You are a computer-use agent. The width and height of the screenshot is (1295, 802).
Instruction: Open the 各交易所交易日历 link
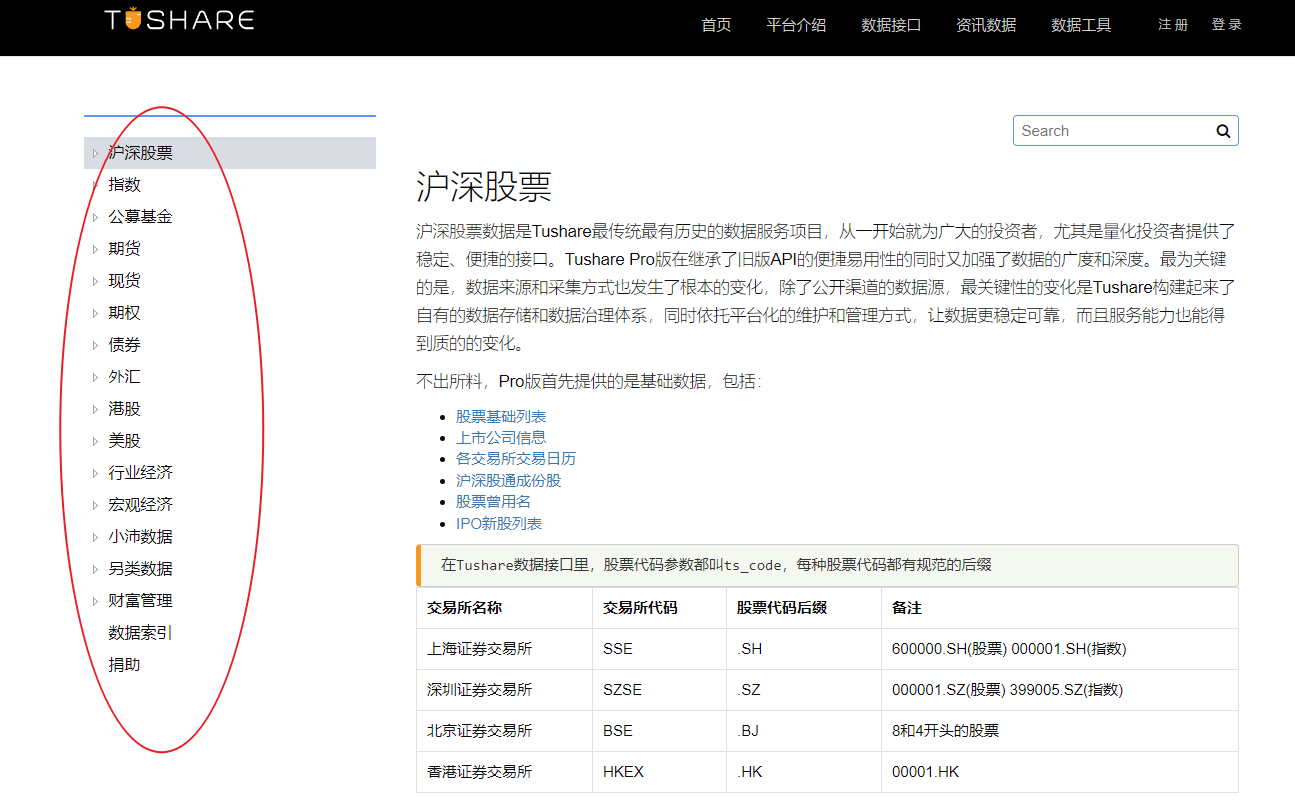click(x=516, y=458)
